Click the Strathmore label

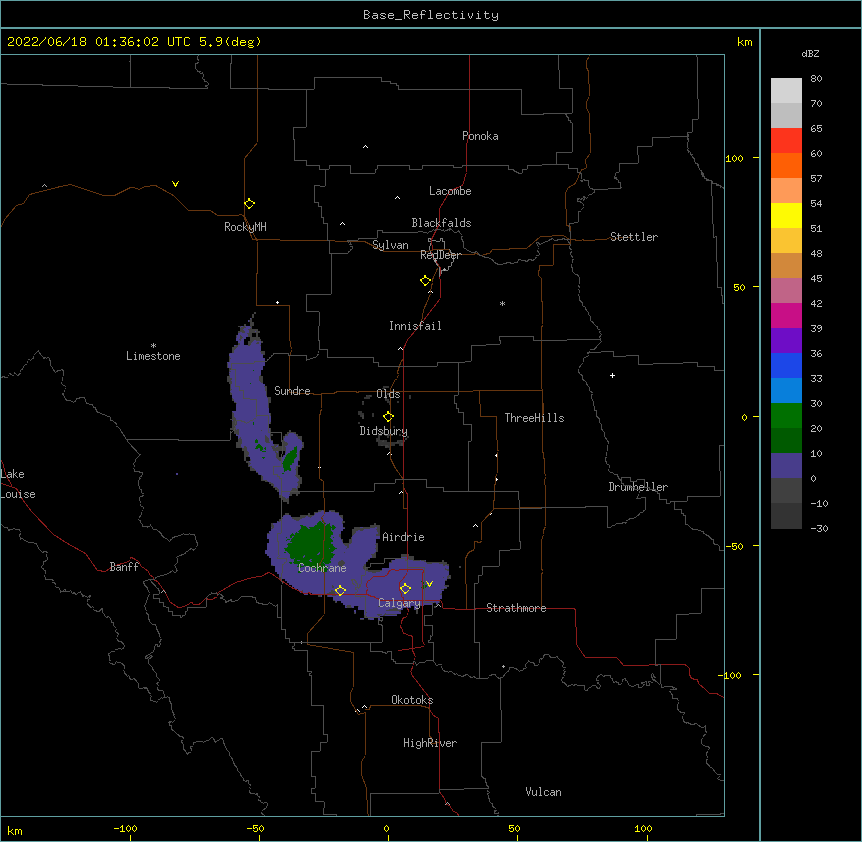tap(516, 608)
